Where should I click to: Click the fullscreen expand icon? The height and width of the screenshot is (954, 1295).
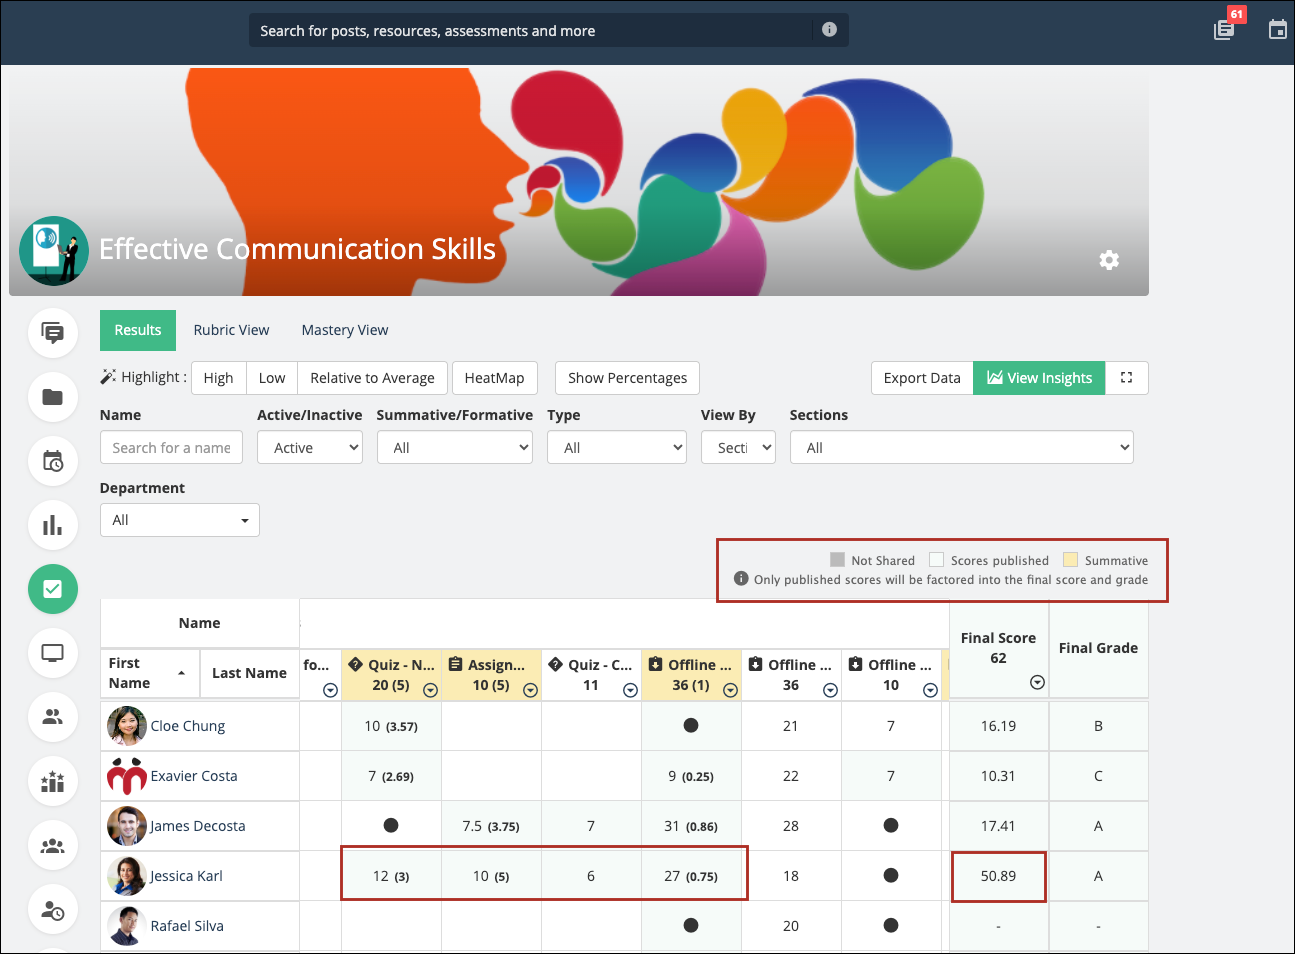(x=1126, y=378)
